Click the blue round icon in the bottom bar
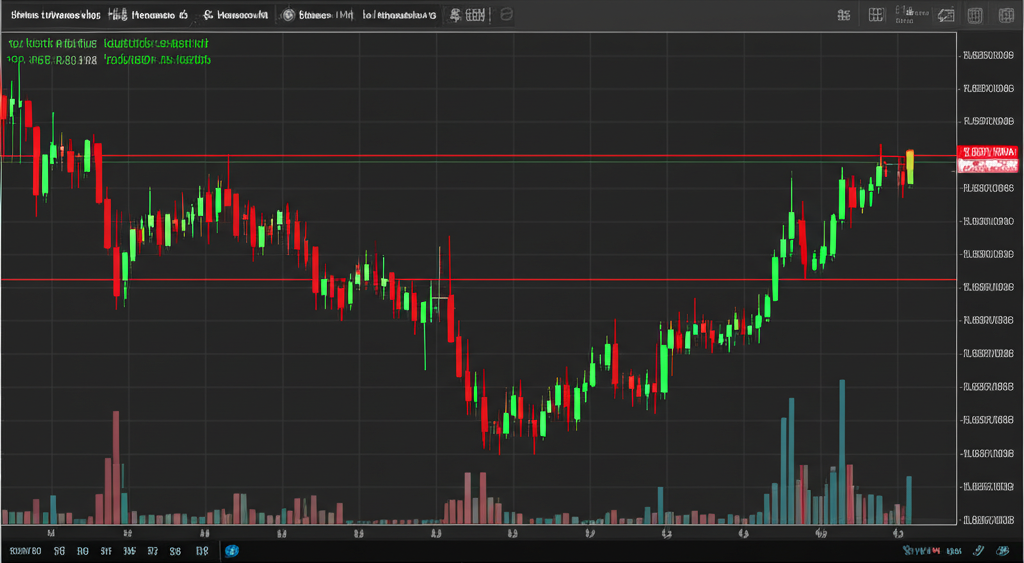The height and width of the screenshot is (563, 1024). click(232, 551)
